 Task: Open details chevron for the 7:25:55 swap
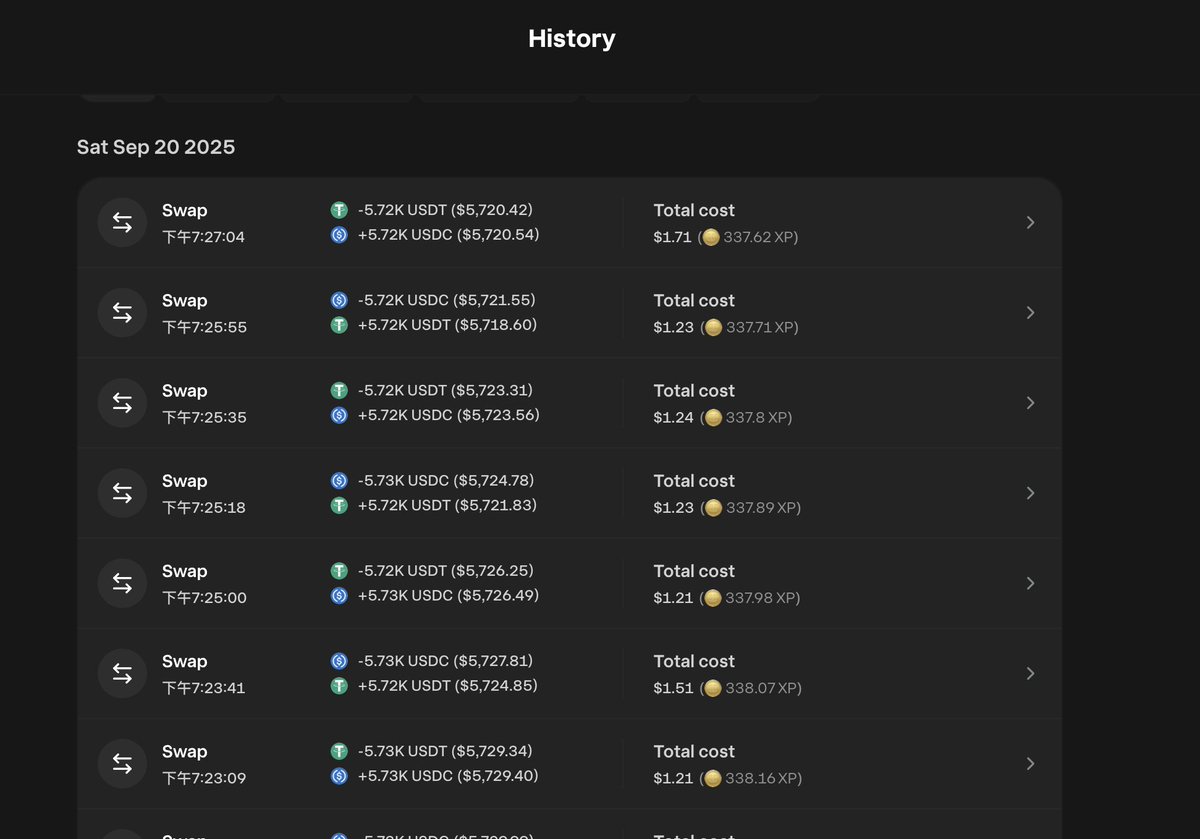pyautogui.click(x=1031, y=313)
